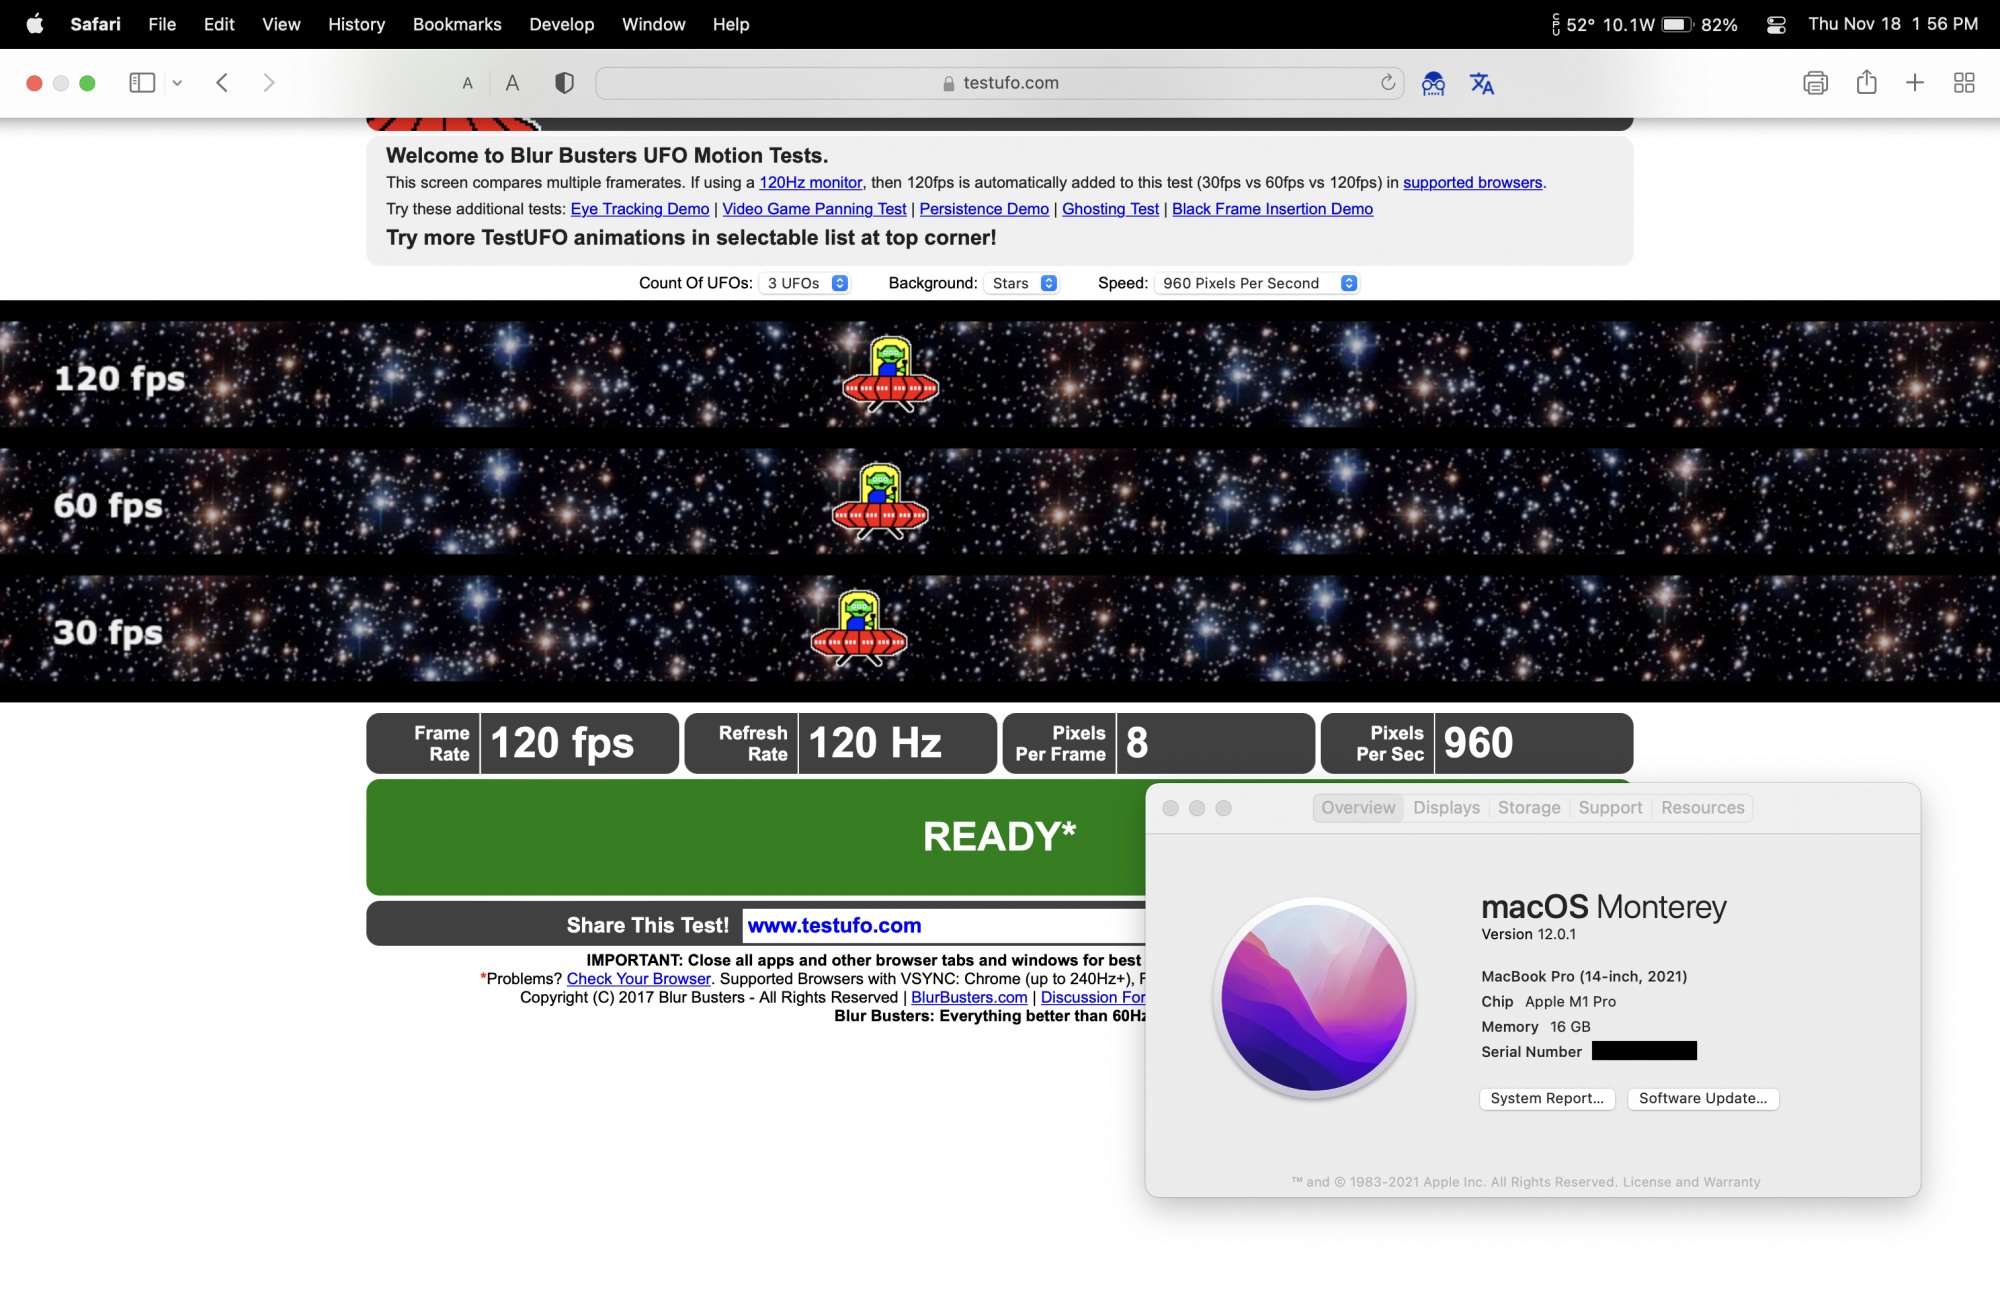Viewport: 2000px width, 1299px height.
Task: Click the System Report button
Action: [1546, 1099]
